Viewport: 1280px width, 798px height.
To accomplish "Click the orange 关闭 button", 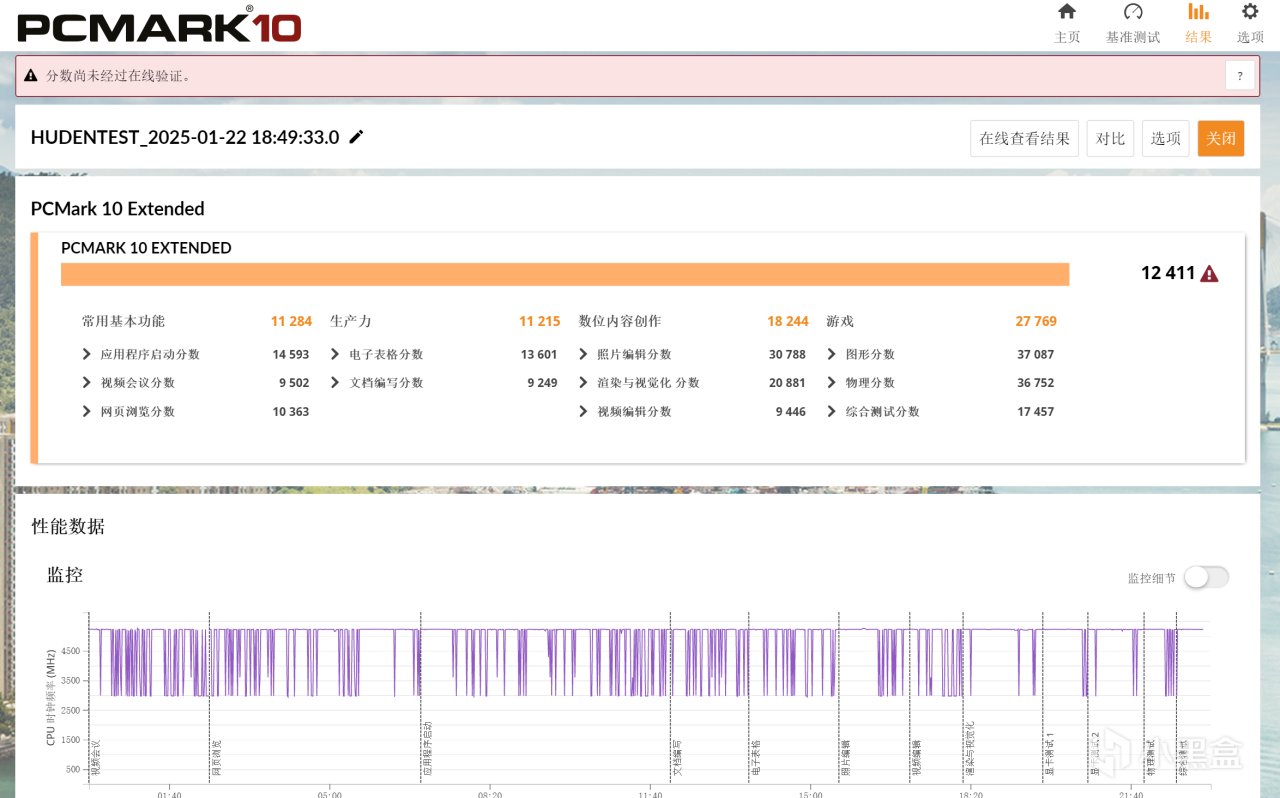I will (1221, 138).
